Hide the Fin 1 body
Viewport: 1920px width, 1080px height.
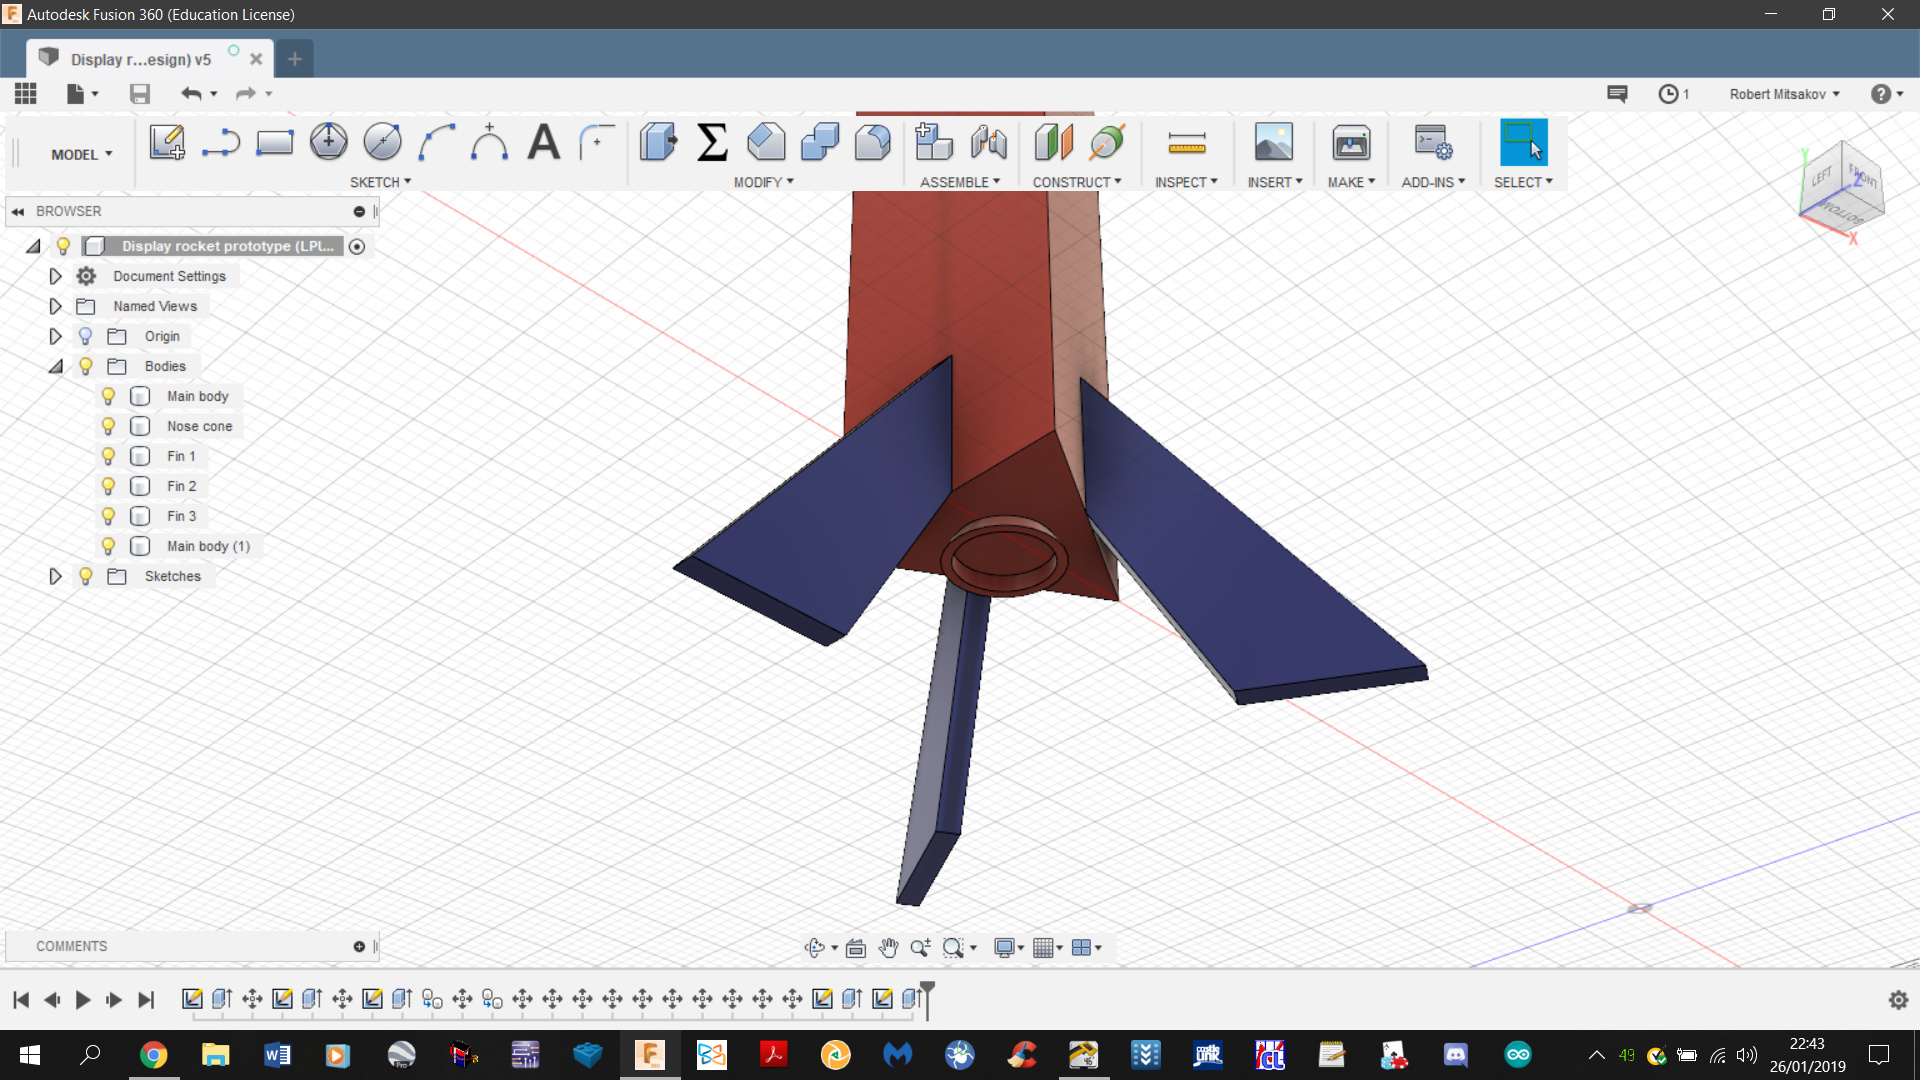point(108,456)
